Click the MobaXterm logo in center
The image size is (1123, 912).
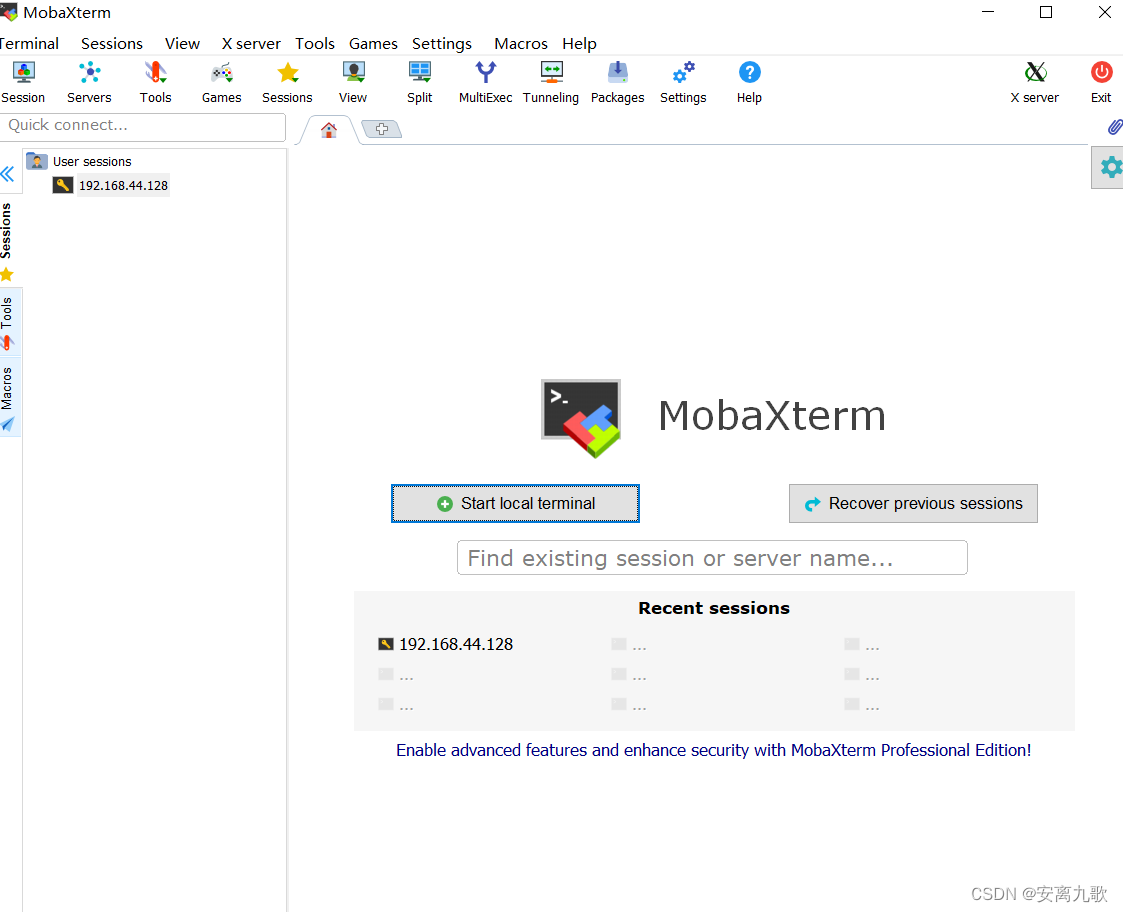coord(581,418)
